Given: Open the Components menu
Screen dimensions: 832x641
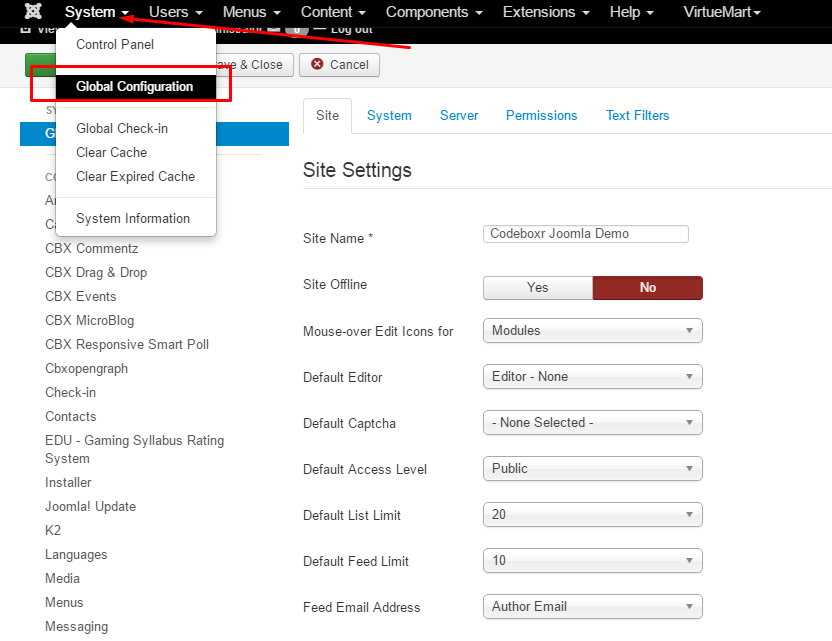Looking at the screenshot, I should [x=434, y=12].
